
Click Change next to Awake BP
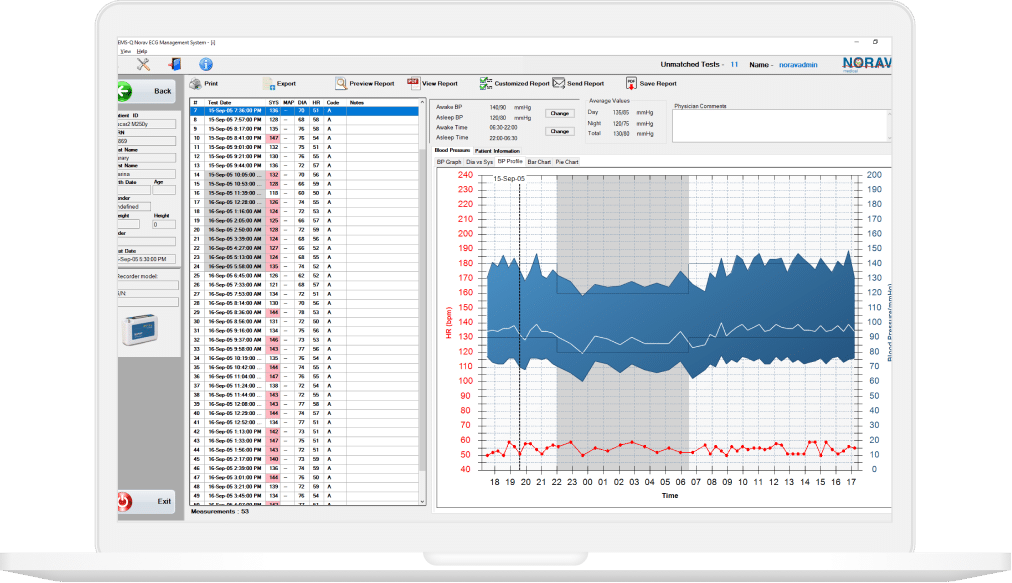(x=560, y=114)
